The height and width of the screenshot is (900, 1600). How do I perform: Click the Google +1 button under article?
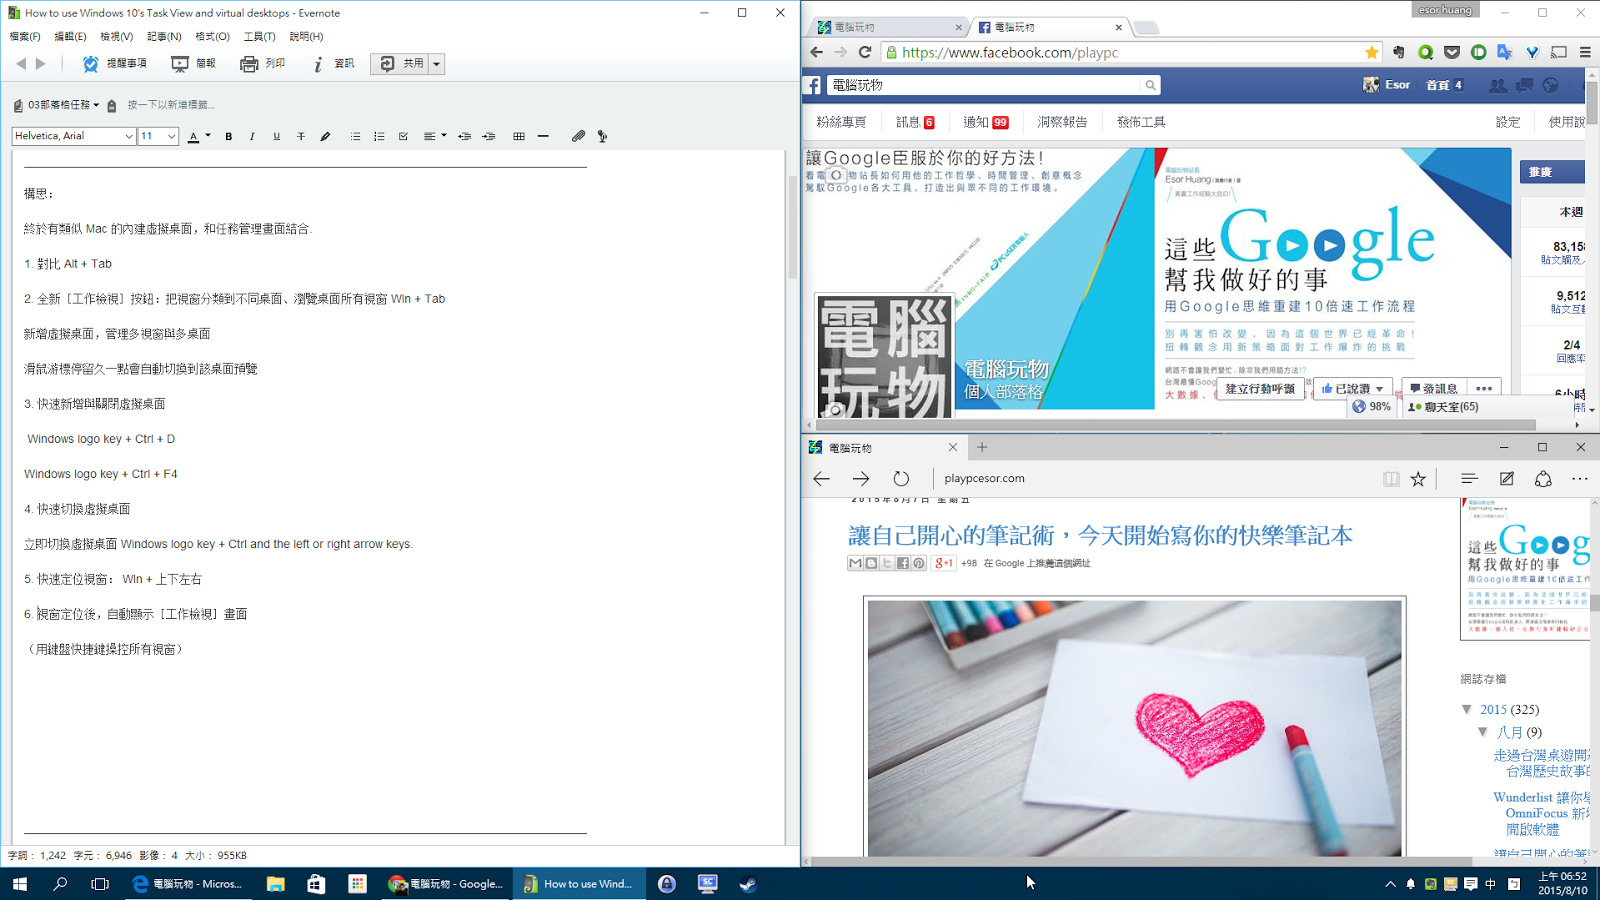coord(943,563)
